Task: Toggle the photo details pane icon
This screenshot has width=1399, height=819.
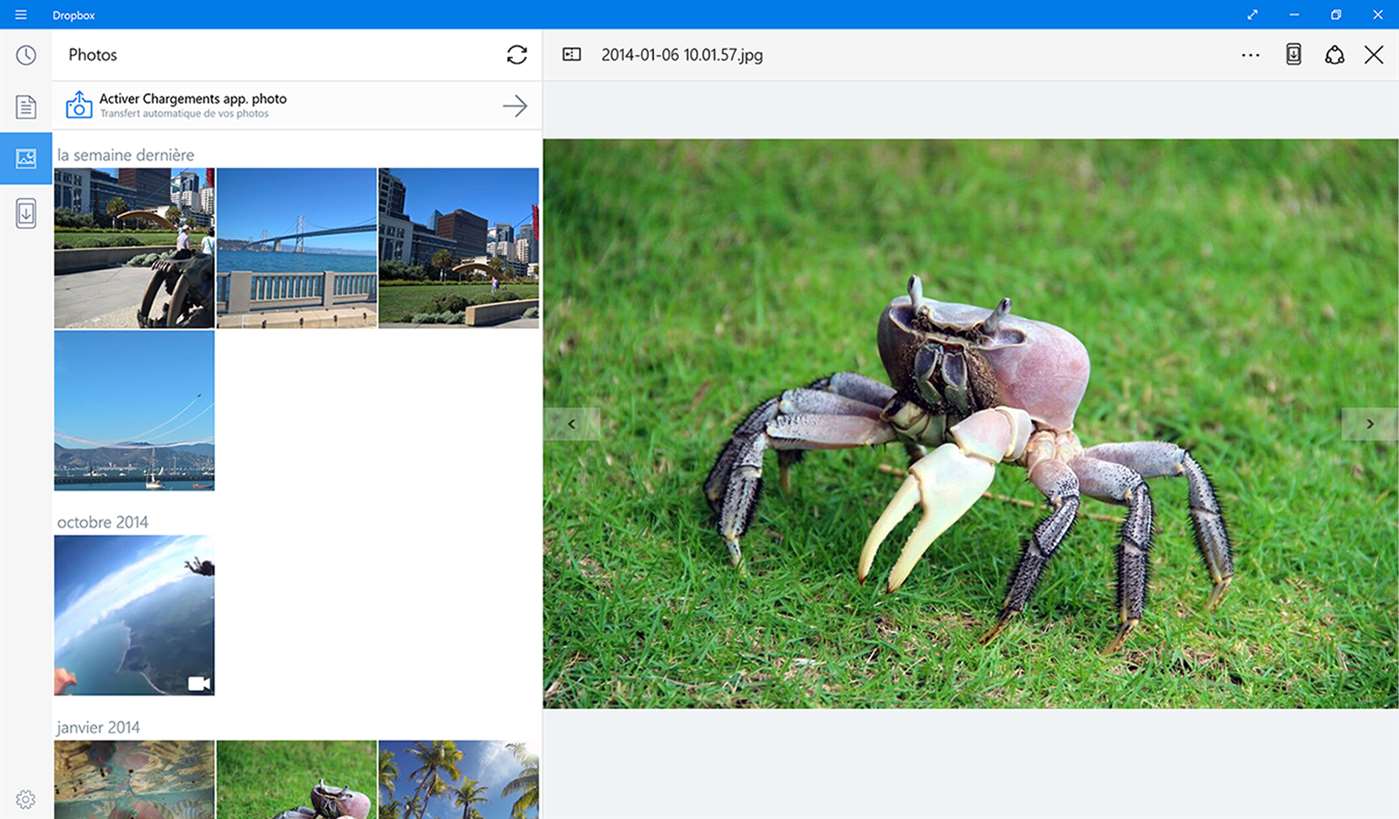Action: tap(572, 55)
